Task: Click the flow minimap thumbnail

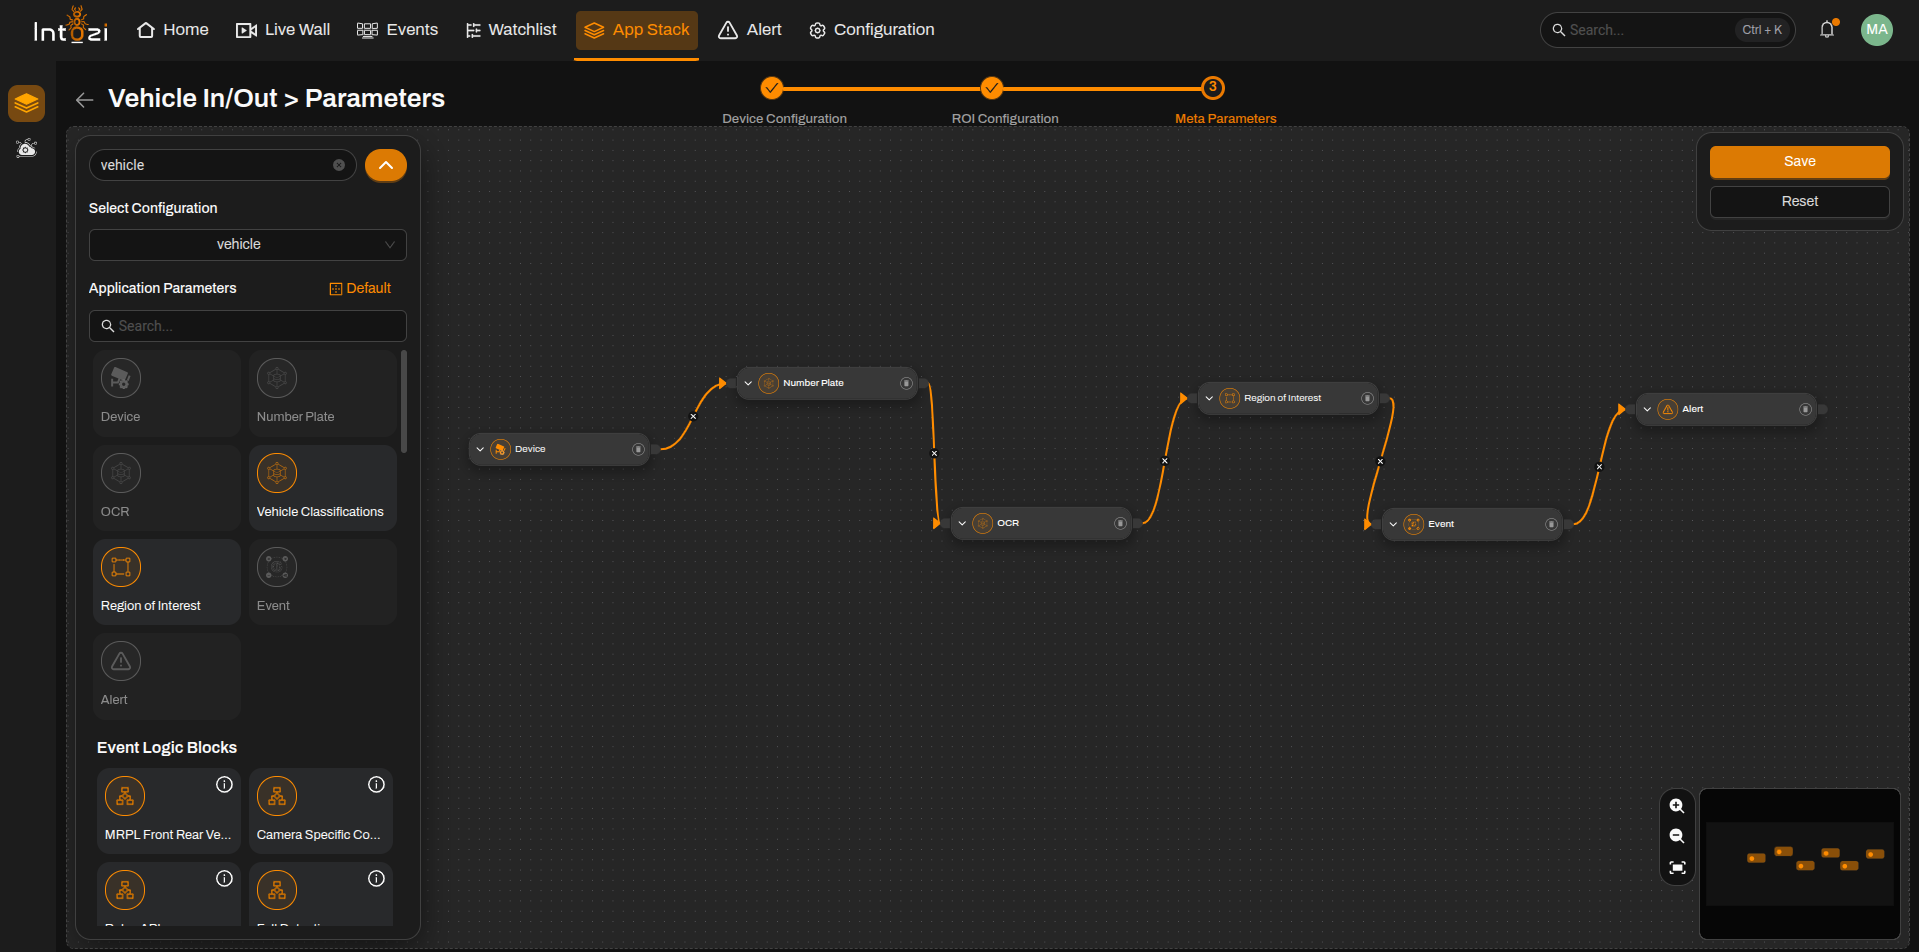Action: [1799, 864]
